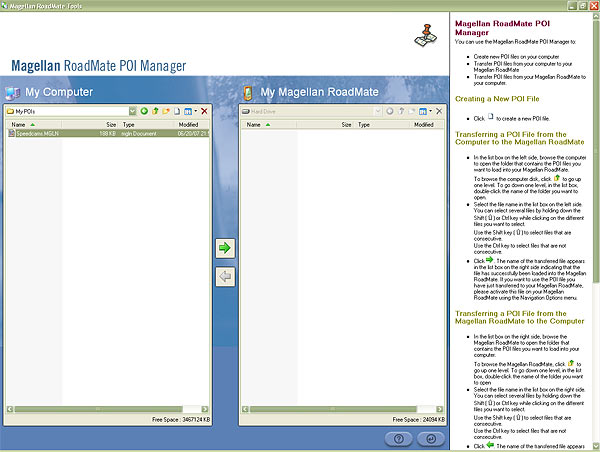Close the Magellan RoadMate Tools window
Viewport: 600px width, 452px height.
coord(593,6)
